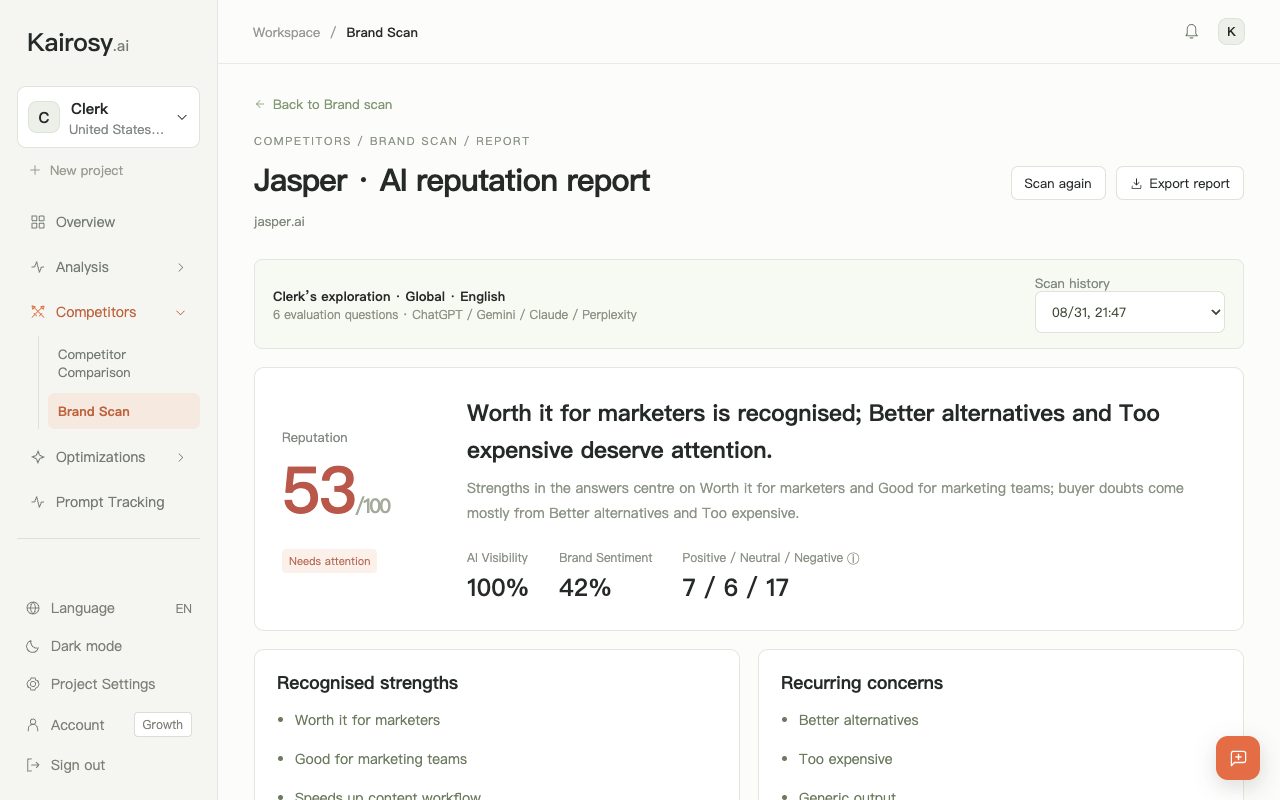Click the Account person icon
Screen dimensions: 1280x800
(33, 725)
